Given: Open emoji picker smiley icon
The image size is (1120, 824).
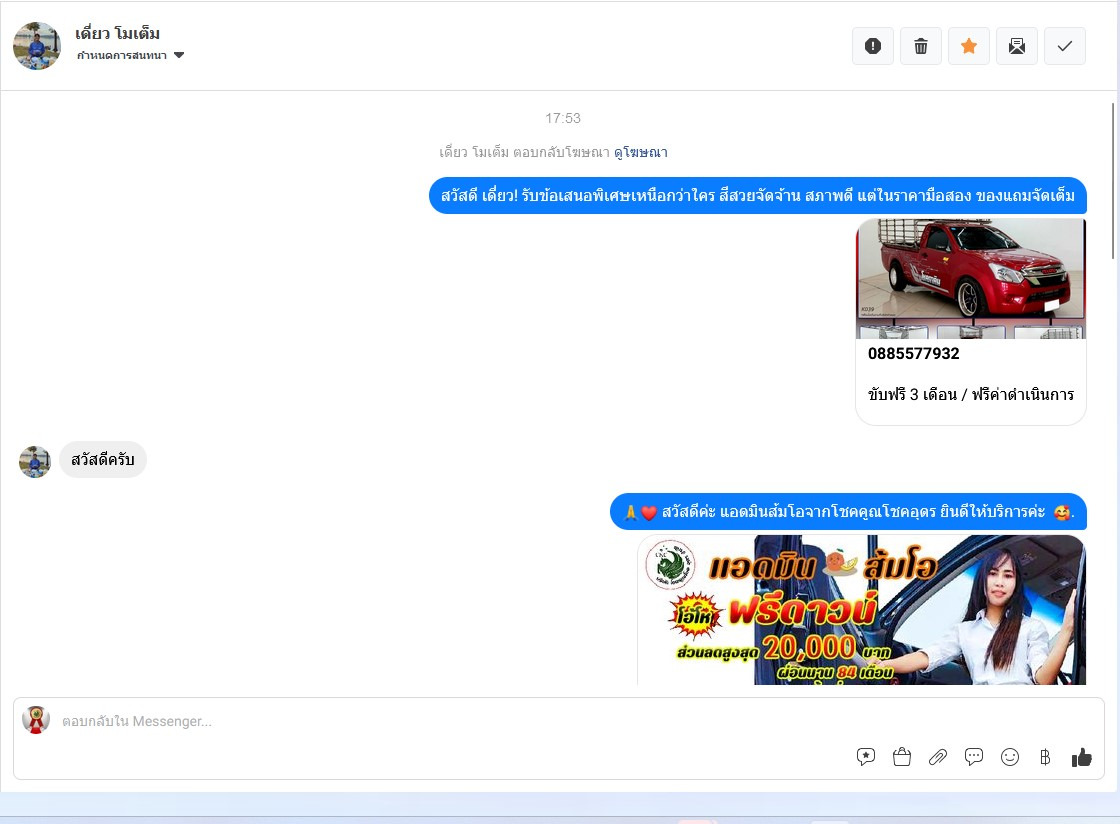Looking at the screenshot, I should pos(1010,757).
